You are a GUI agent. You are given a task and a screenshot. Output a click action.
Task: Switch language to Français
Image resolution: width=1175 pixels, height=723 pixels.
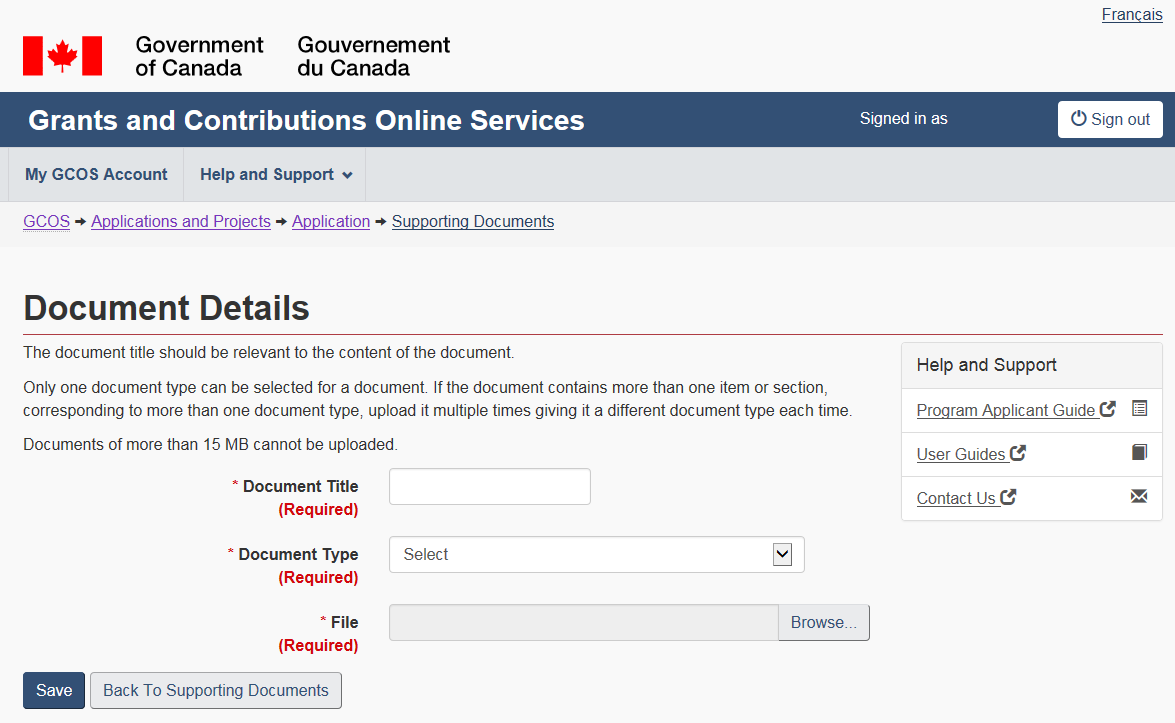pyautogui.click(x=1132, y=15)
